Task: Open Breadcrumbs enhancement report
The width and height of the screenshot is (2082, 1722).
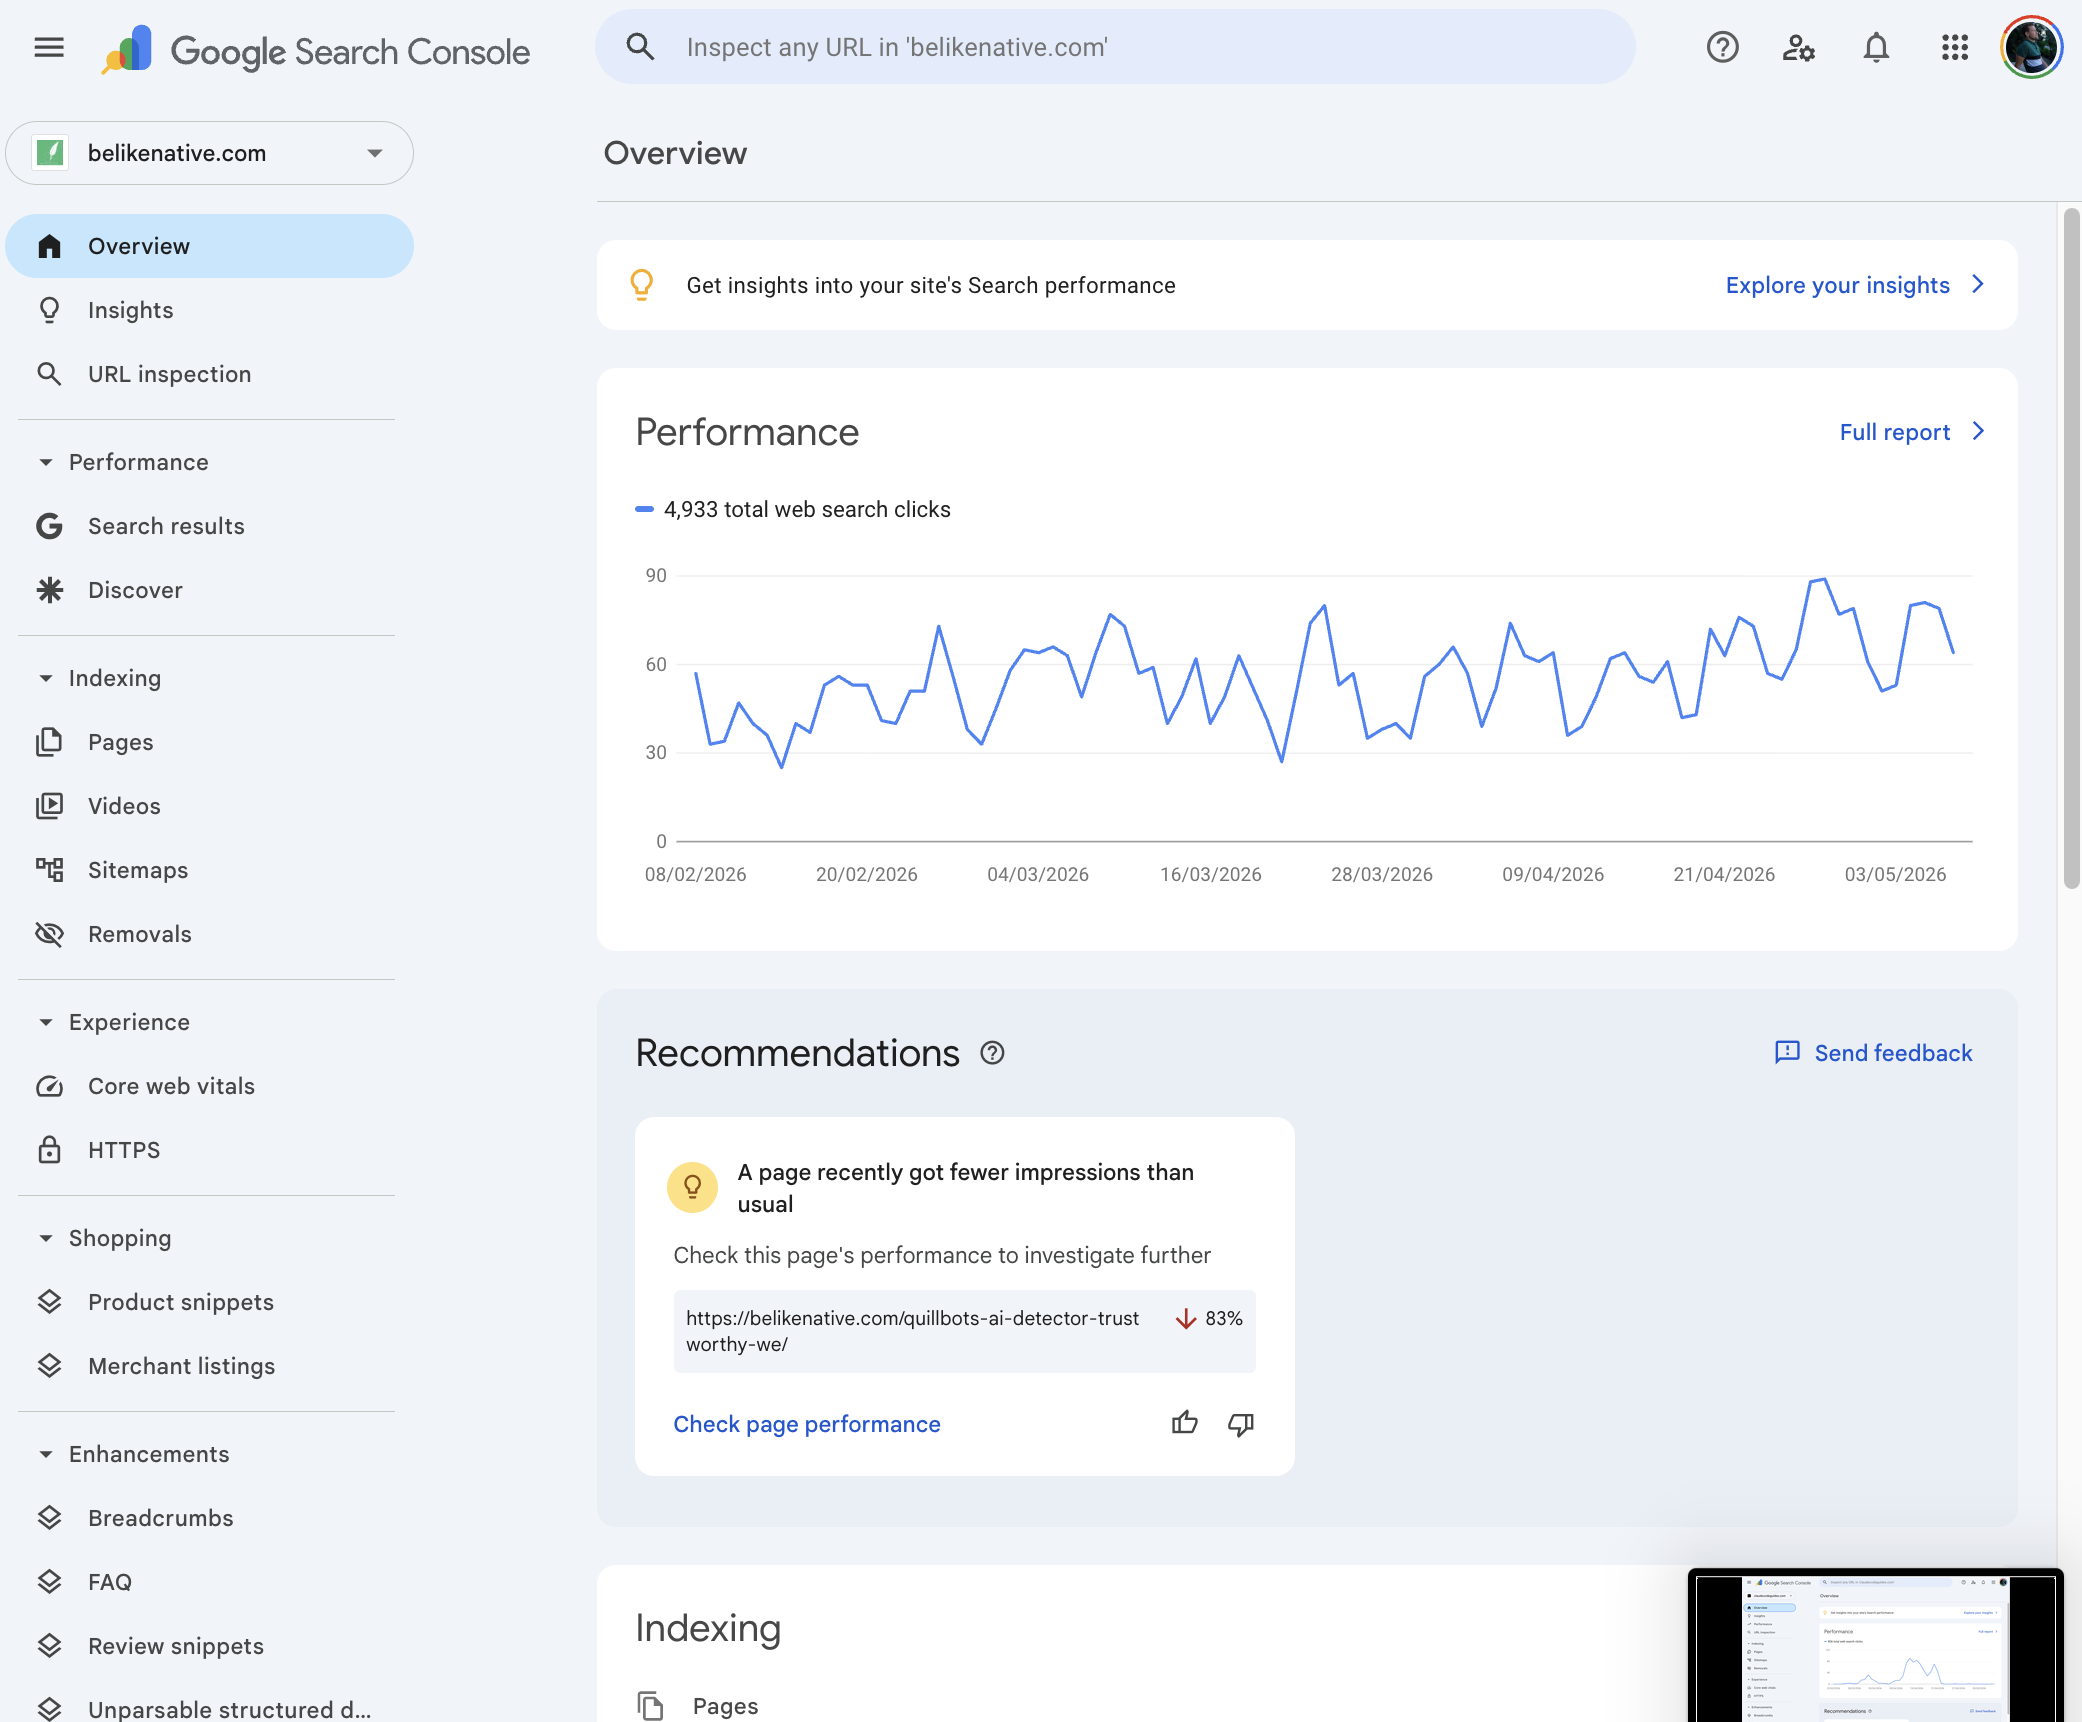Action: tap(210, 1518)
